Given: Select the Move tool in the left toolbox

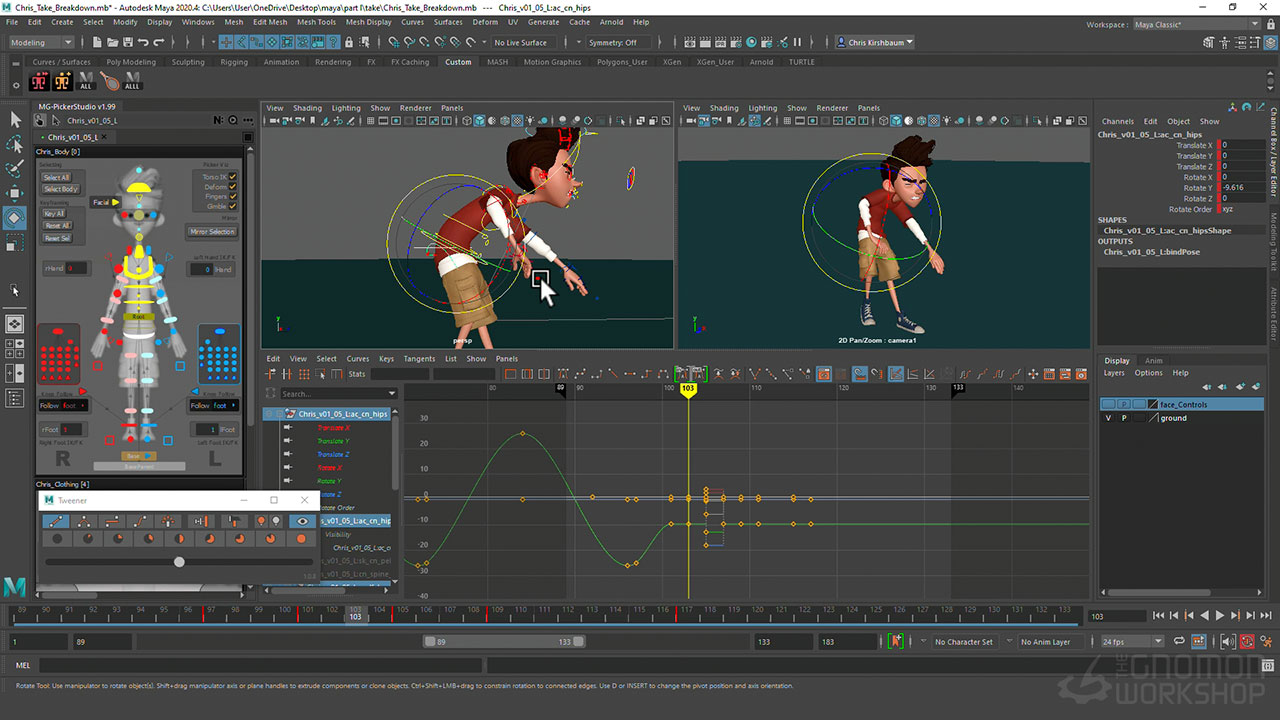Looking at the screenshot, I should pyautogui.click(x=15, y=193).
